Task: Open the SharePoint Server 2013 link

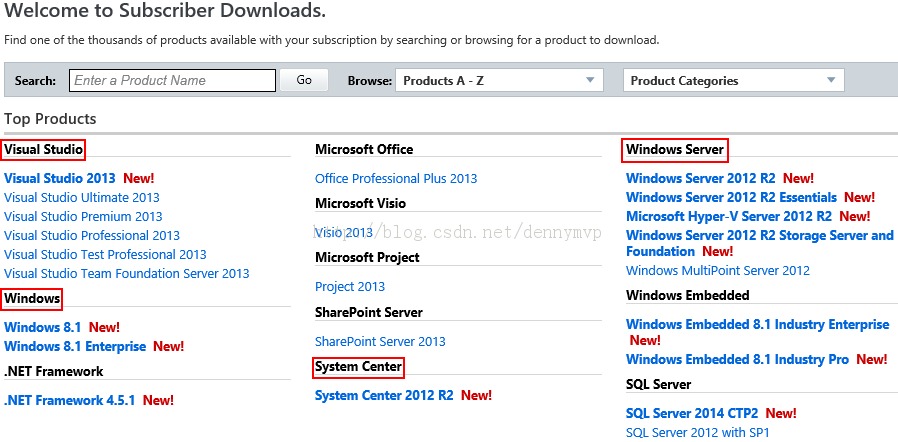Action: click(x=380, y=342)
